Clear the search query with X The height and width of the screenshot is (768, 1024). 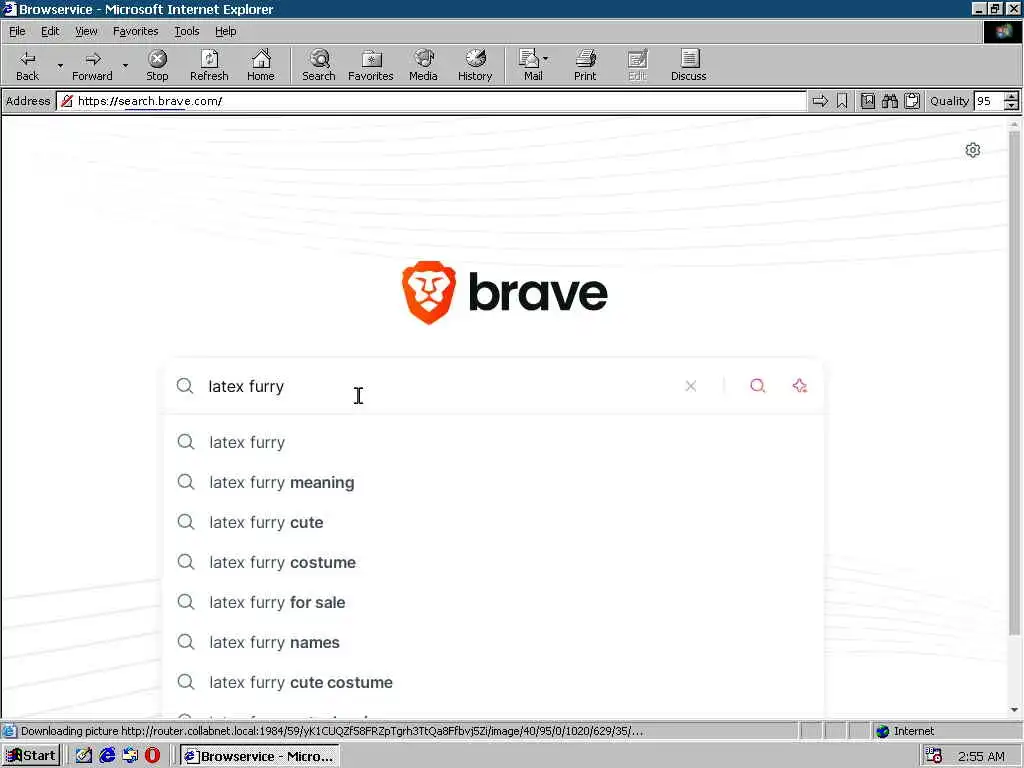click(690, 386)
